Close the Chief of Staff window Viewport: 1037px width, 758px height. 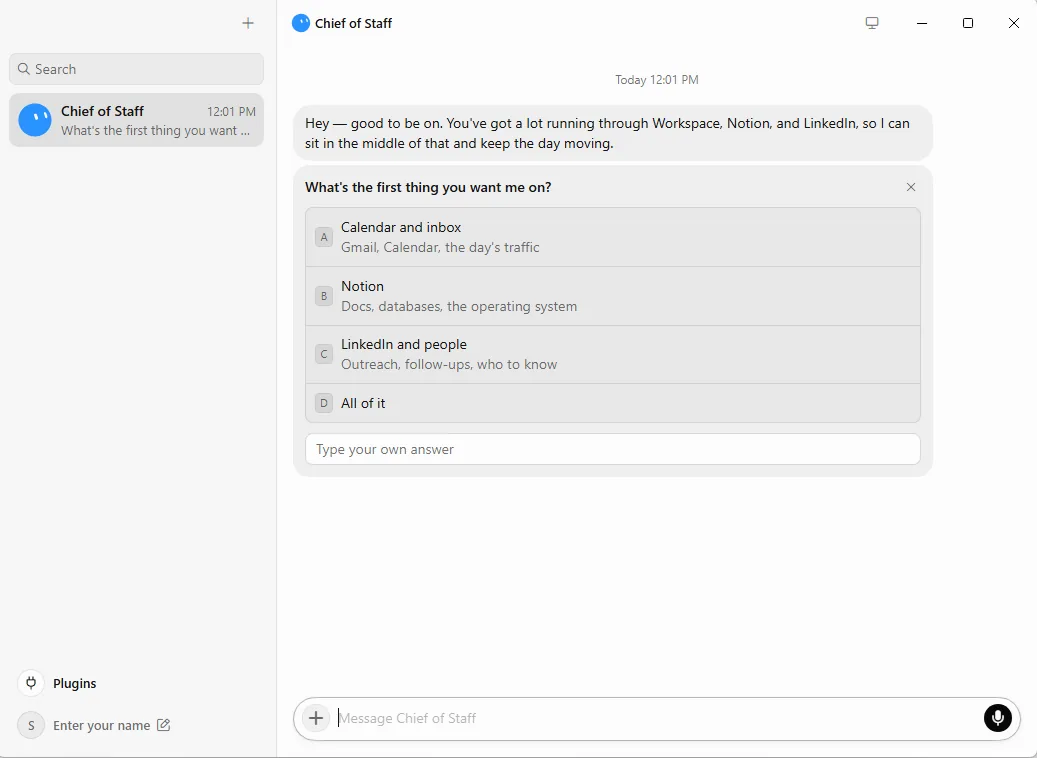pyautogui.click(x=1014, y=23)
